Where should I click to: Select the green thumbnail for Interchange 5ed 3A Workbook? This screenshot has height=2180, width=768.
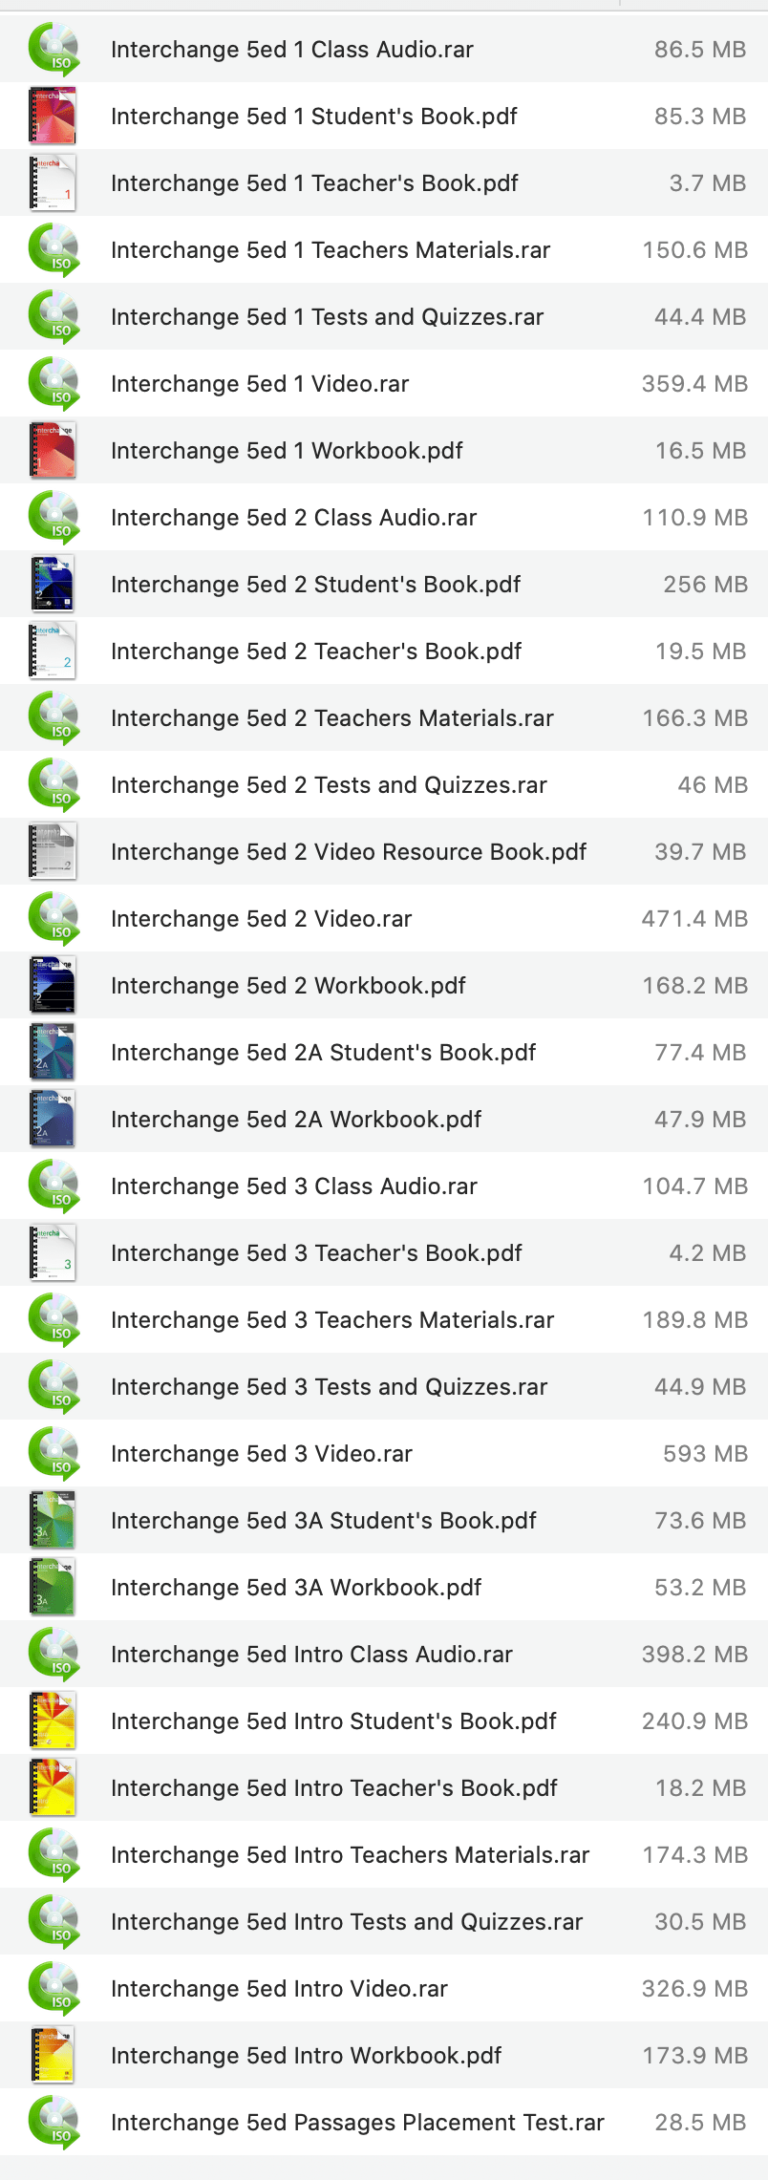click(52, 1587)
